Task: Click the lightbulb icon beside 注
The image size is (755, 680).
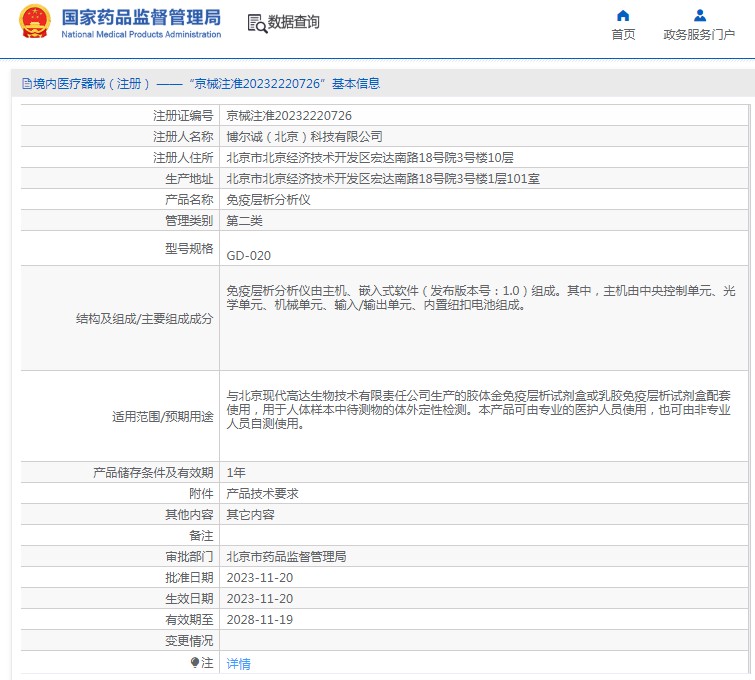Action: (x=195, y=663)
